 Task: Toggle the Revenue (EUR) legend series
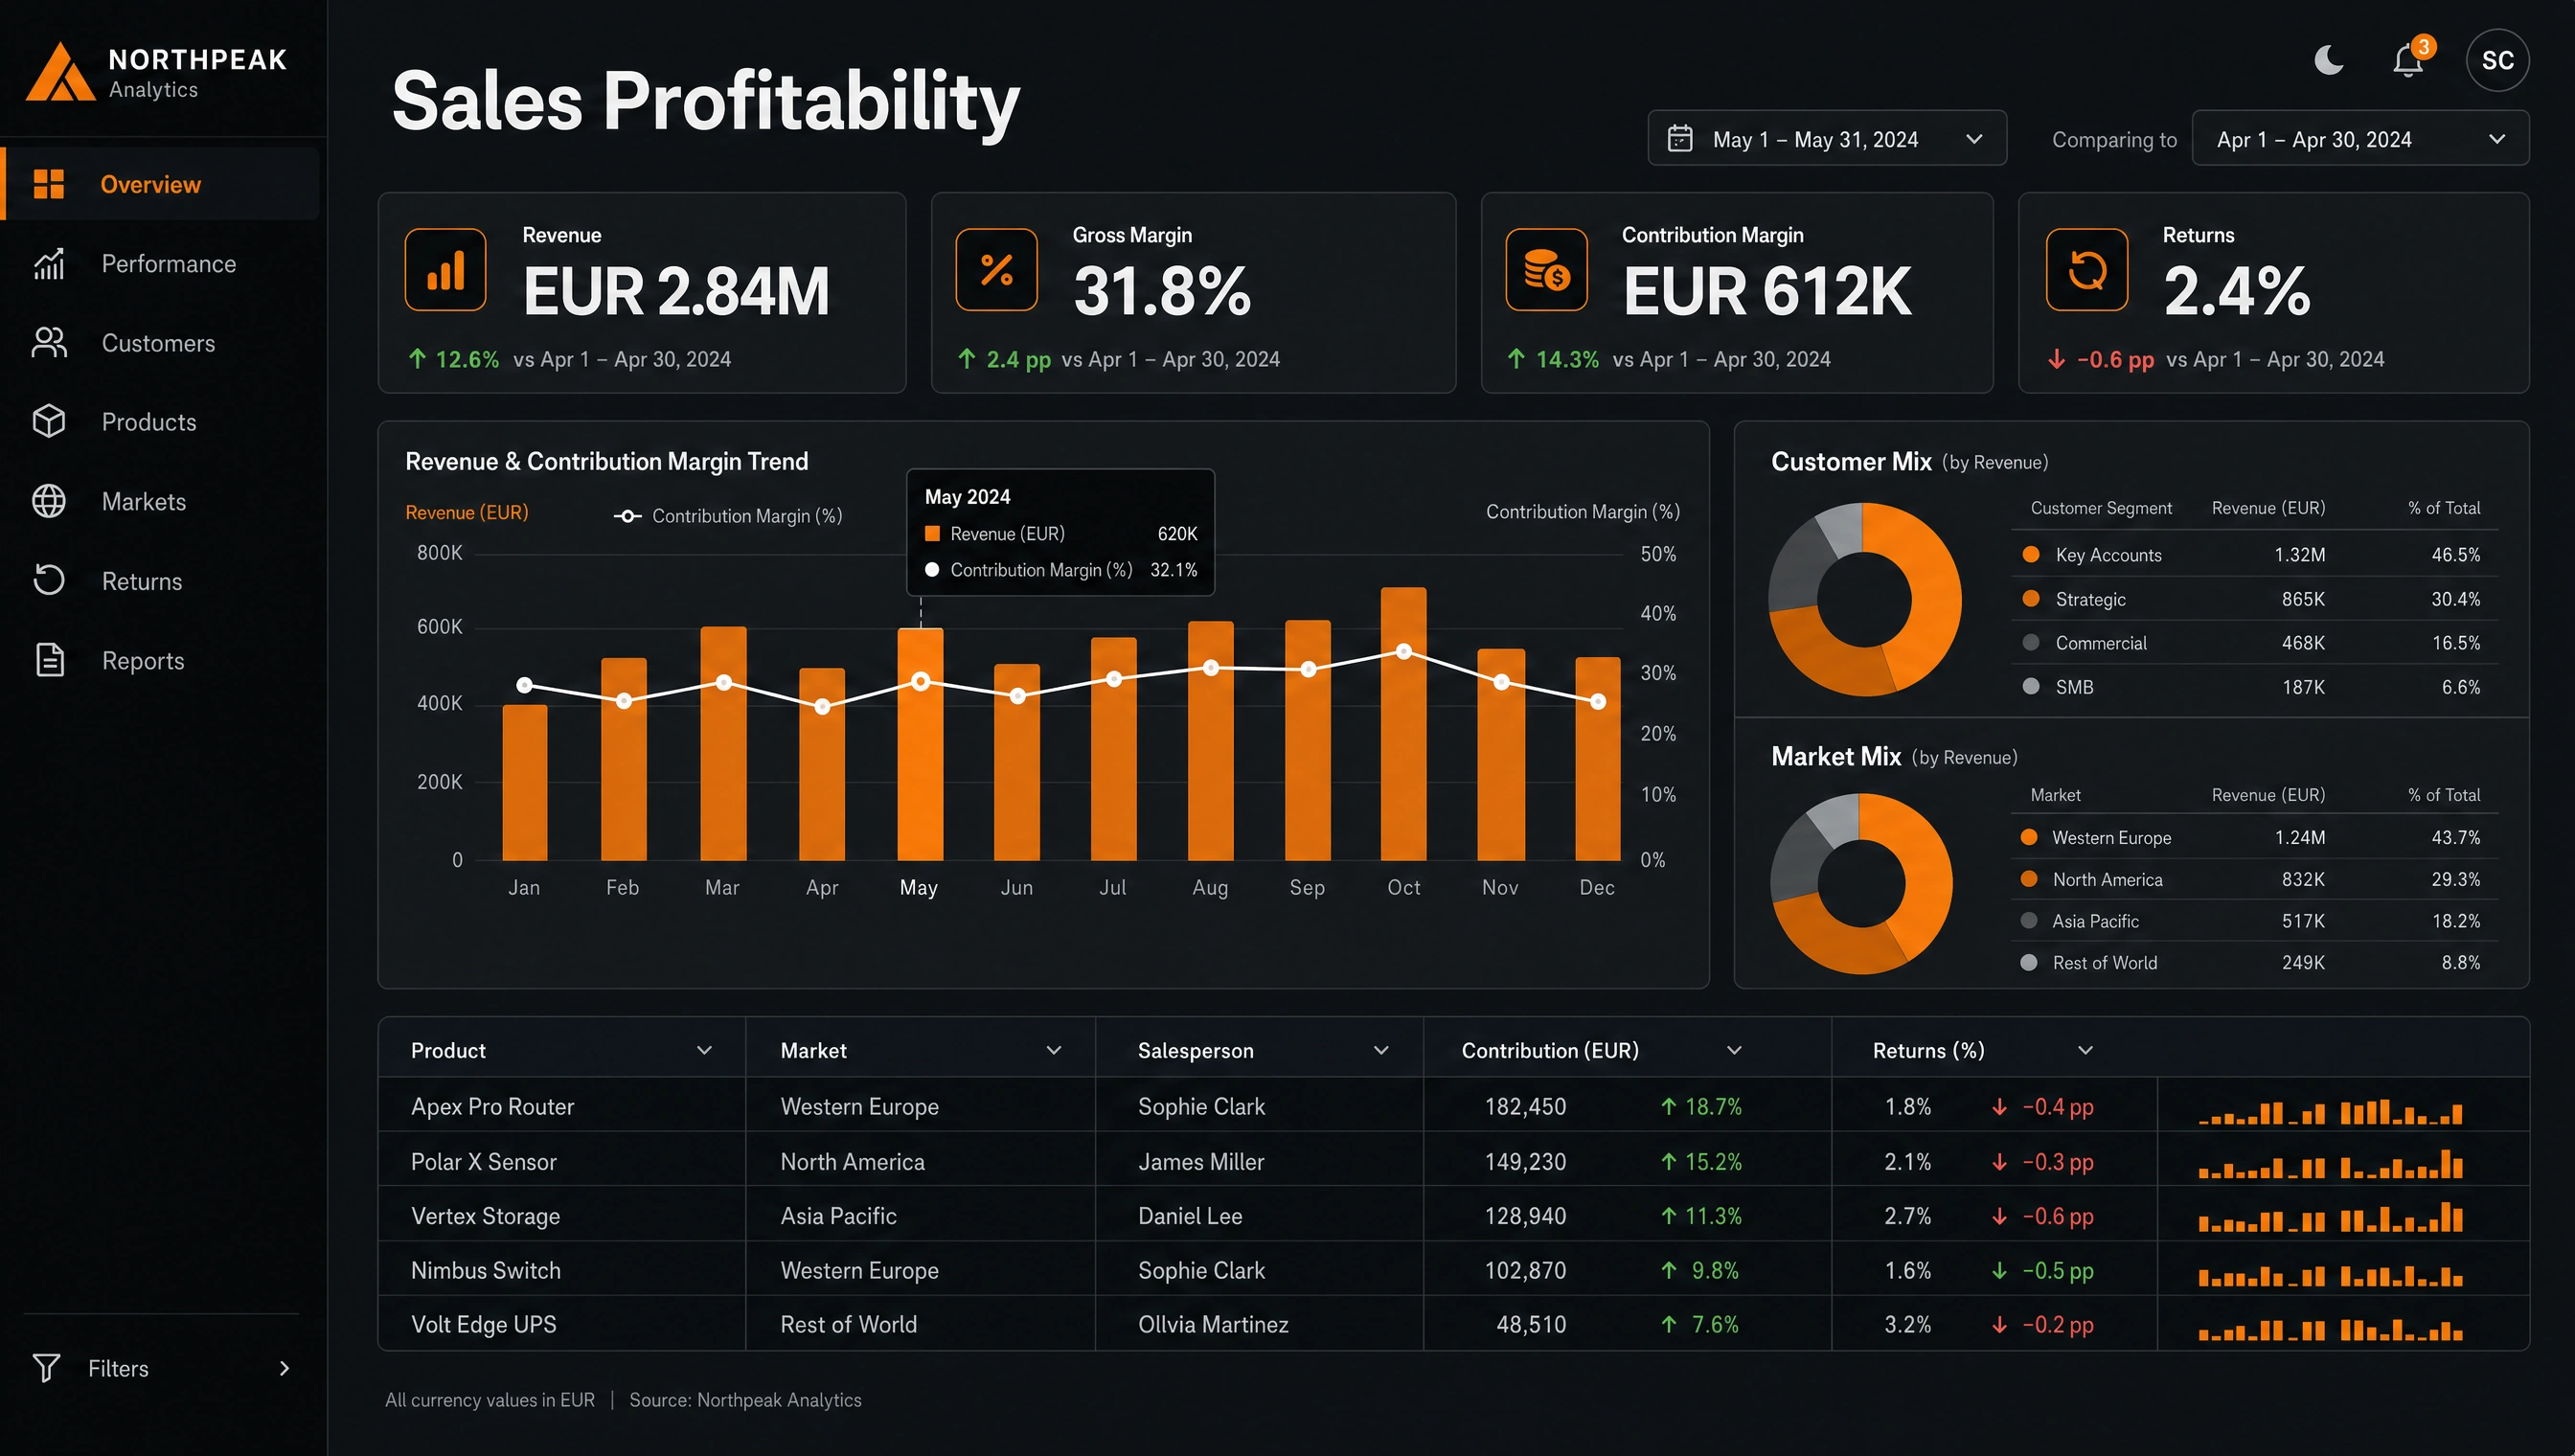pos(467,512)
